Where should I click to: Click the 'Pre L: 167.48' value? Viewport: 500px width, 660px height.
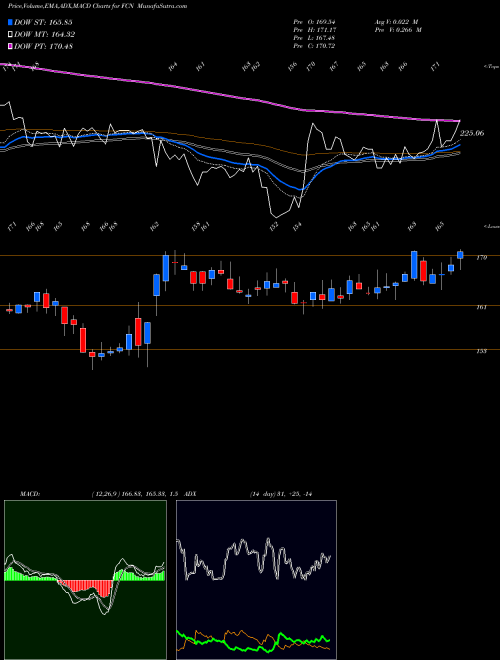click(314, 38)
